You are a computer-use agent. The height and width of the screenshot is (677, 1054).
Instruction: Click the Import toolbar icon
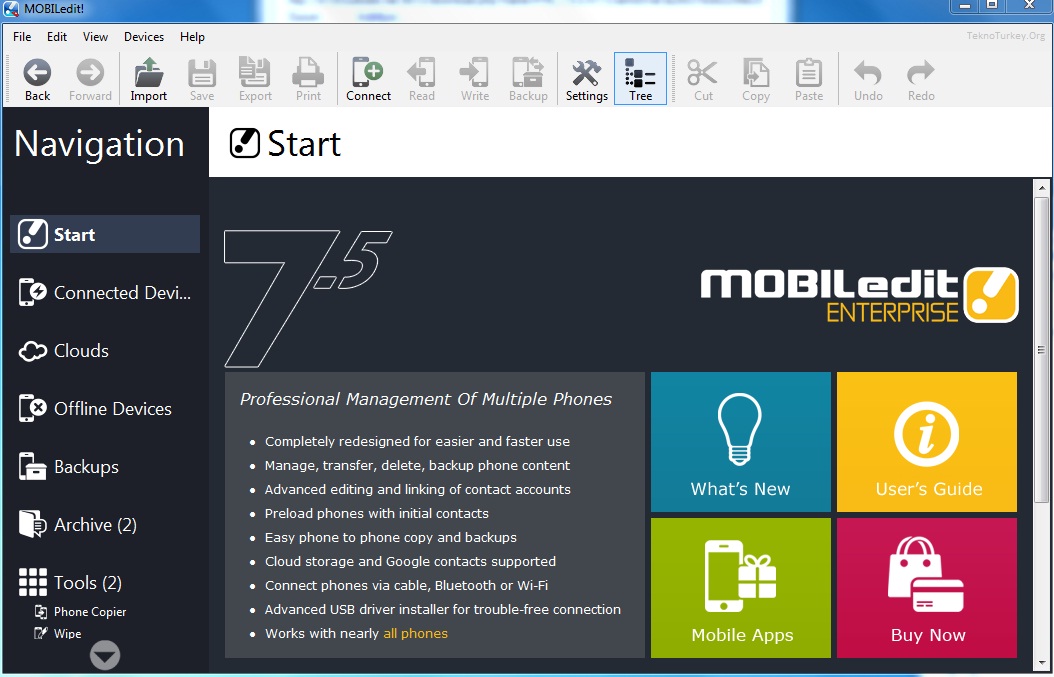pos(148,79)
